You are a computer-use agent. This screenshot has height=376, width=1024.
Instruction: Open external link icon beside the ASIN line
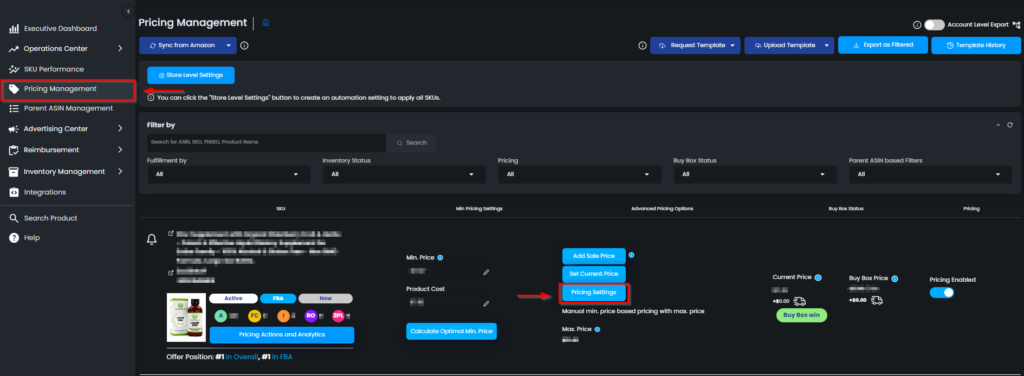click(171, 272)
